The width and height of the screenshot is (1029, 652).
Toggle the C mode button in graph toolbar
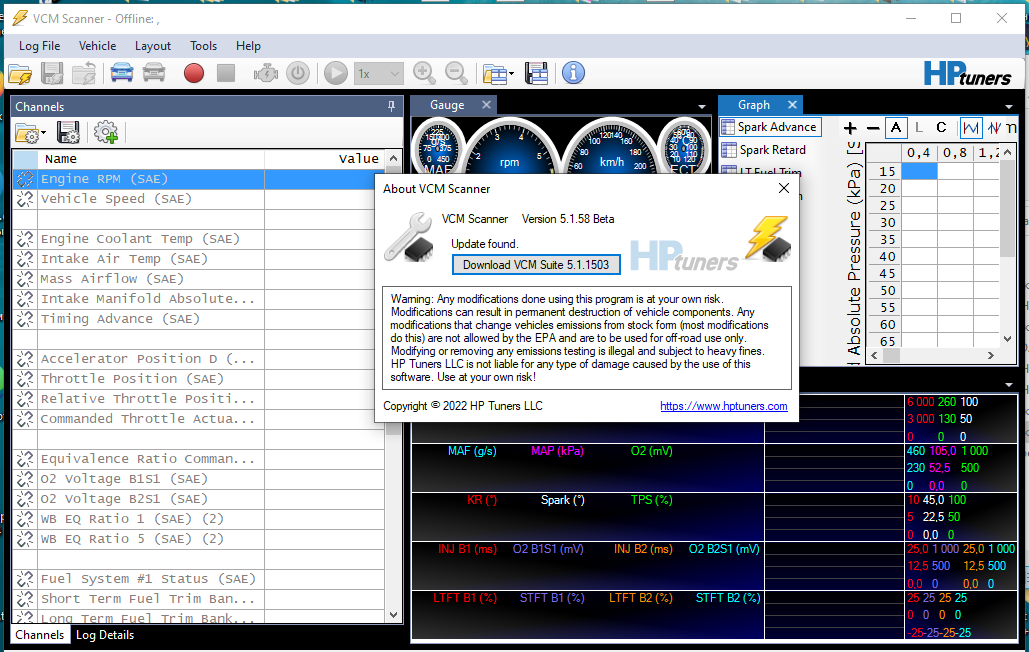click(x=941, y=128)
